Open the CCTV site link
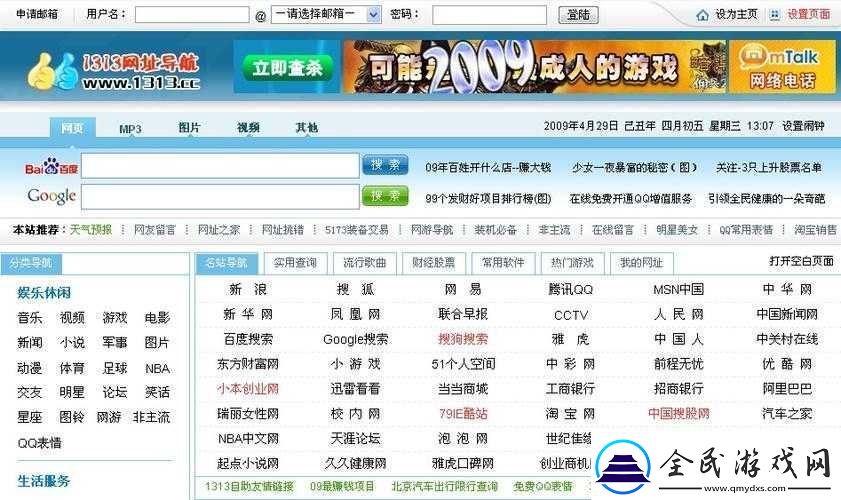 pyautogui.click(x=571, y=315)
